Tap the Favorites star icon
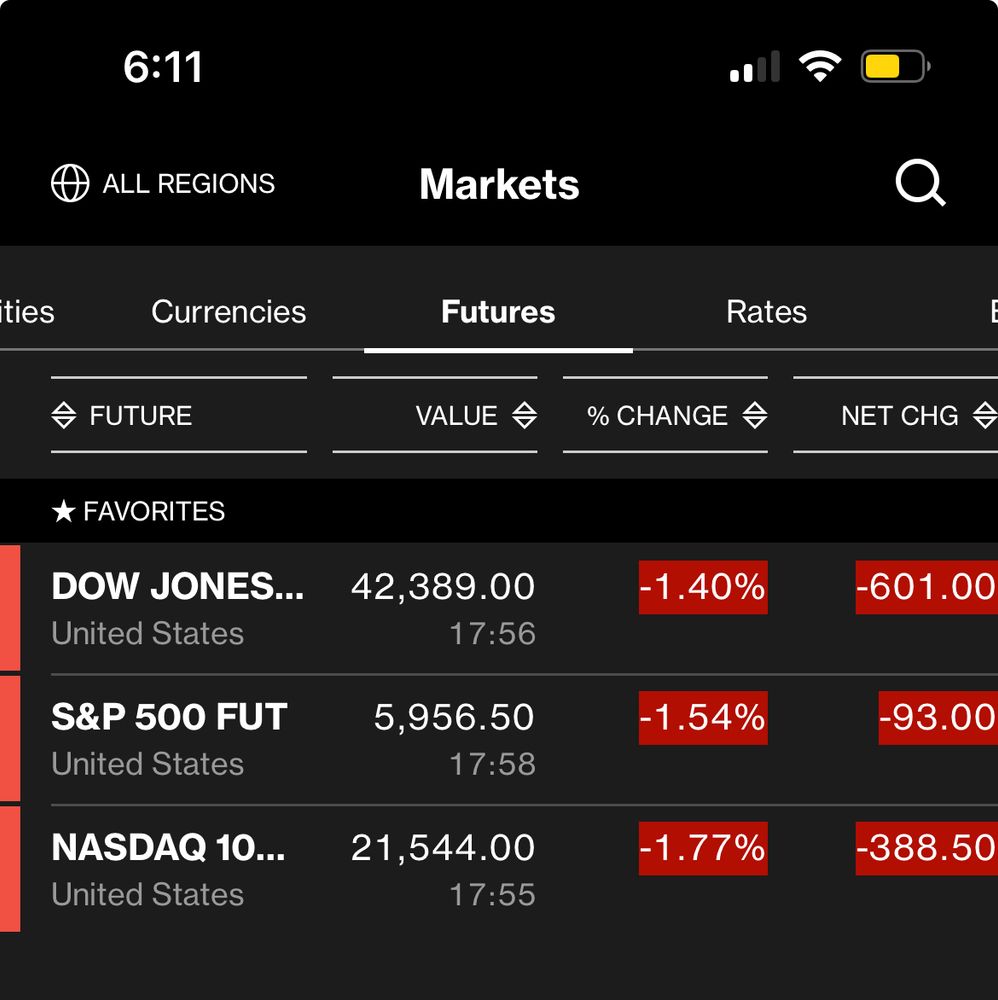The image size is (998, 1000). tap(63, 512)
